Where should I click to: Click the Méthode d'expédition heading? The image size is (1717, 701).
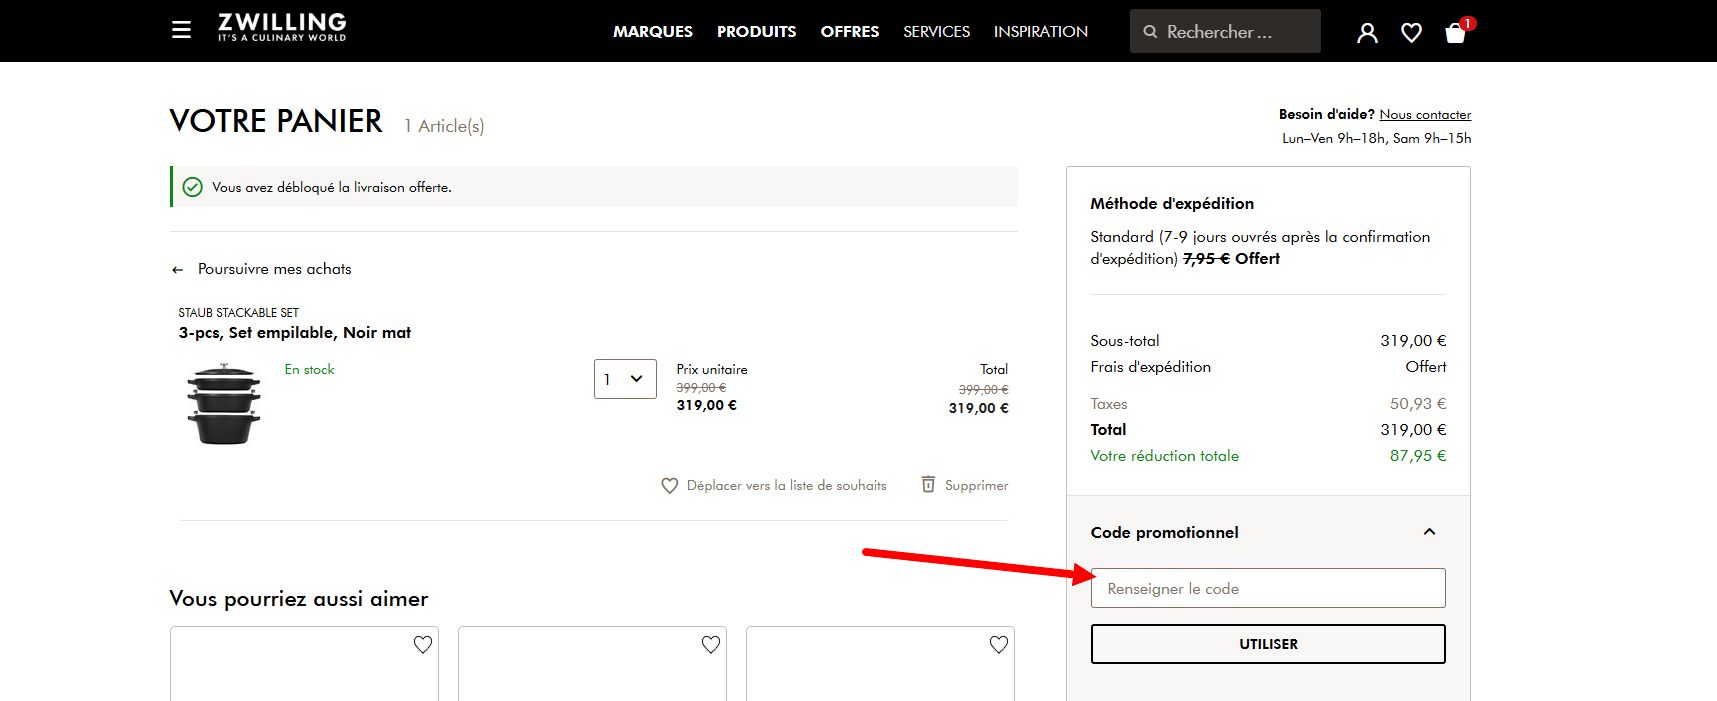[x=1172, y=204]
